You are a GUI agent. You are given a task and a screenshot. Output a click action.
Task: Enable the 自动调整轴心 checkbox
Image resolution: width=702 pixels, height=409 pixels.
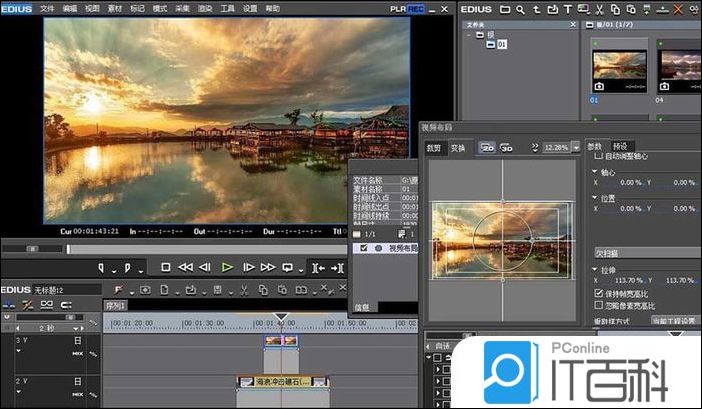[598, 156]
